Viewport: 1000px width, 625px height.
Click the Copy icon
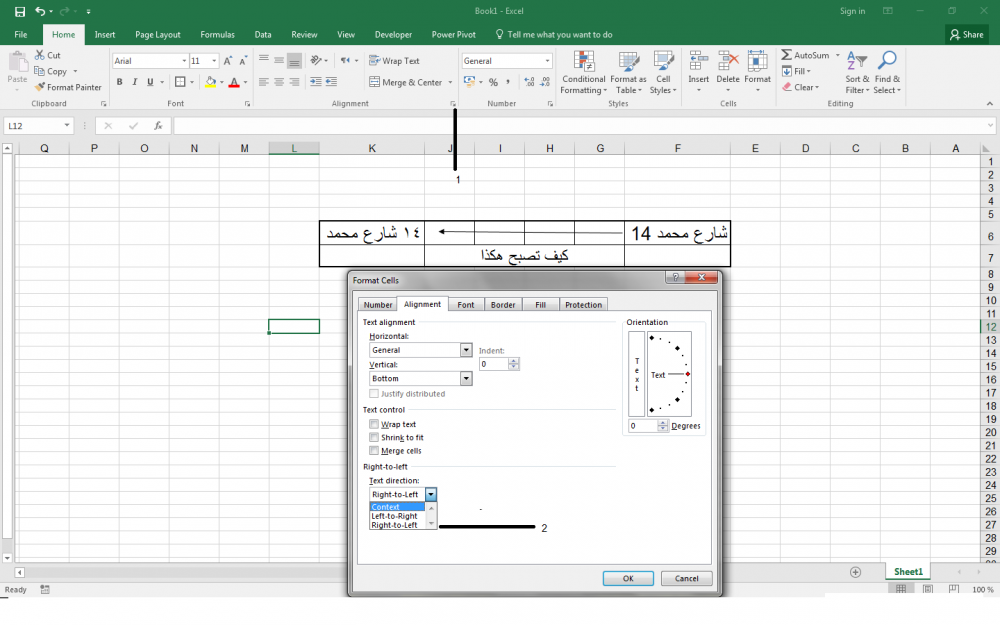pyautogui.click(x=40, y=71)
